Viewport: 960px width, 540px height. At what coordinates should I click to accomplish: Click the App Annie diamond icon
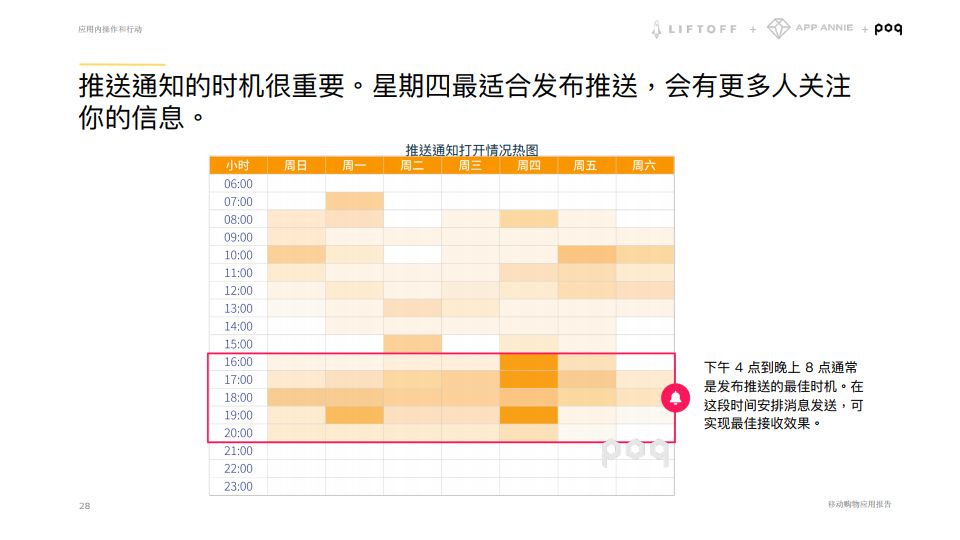(x=778, y=29)
